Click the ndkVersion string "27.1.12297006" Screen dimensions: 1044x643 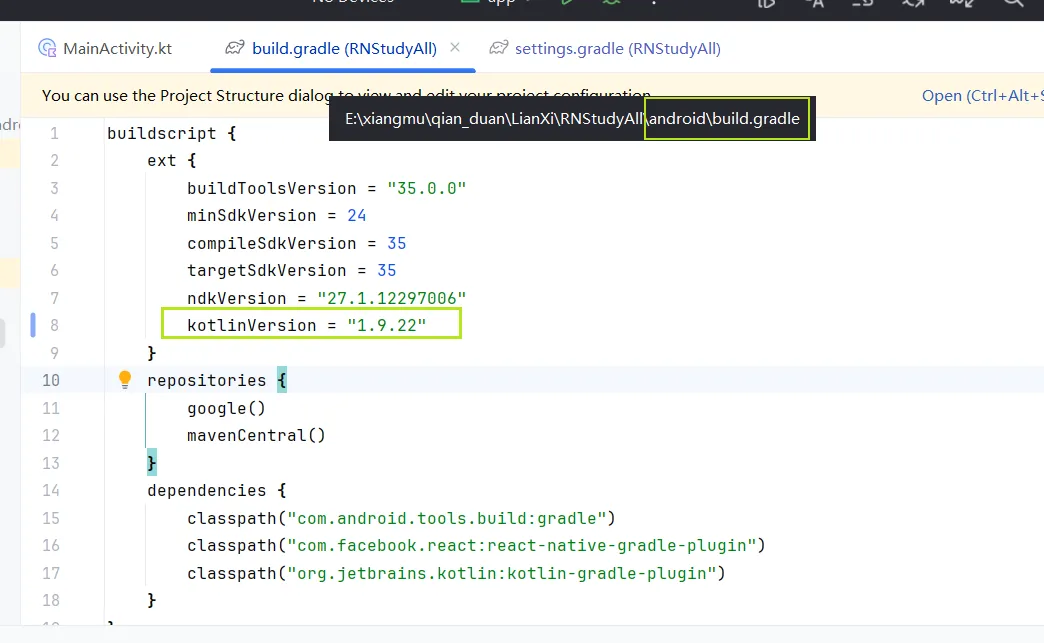(x=392, y=298)
